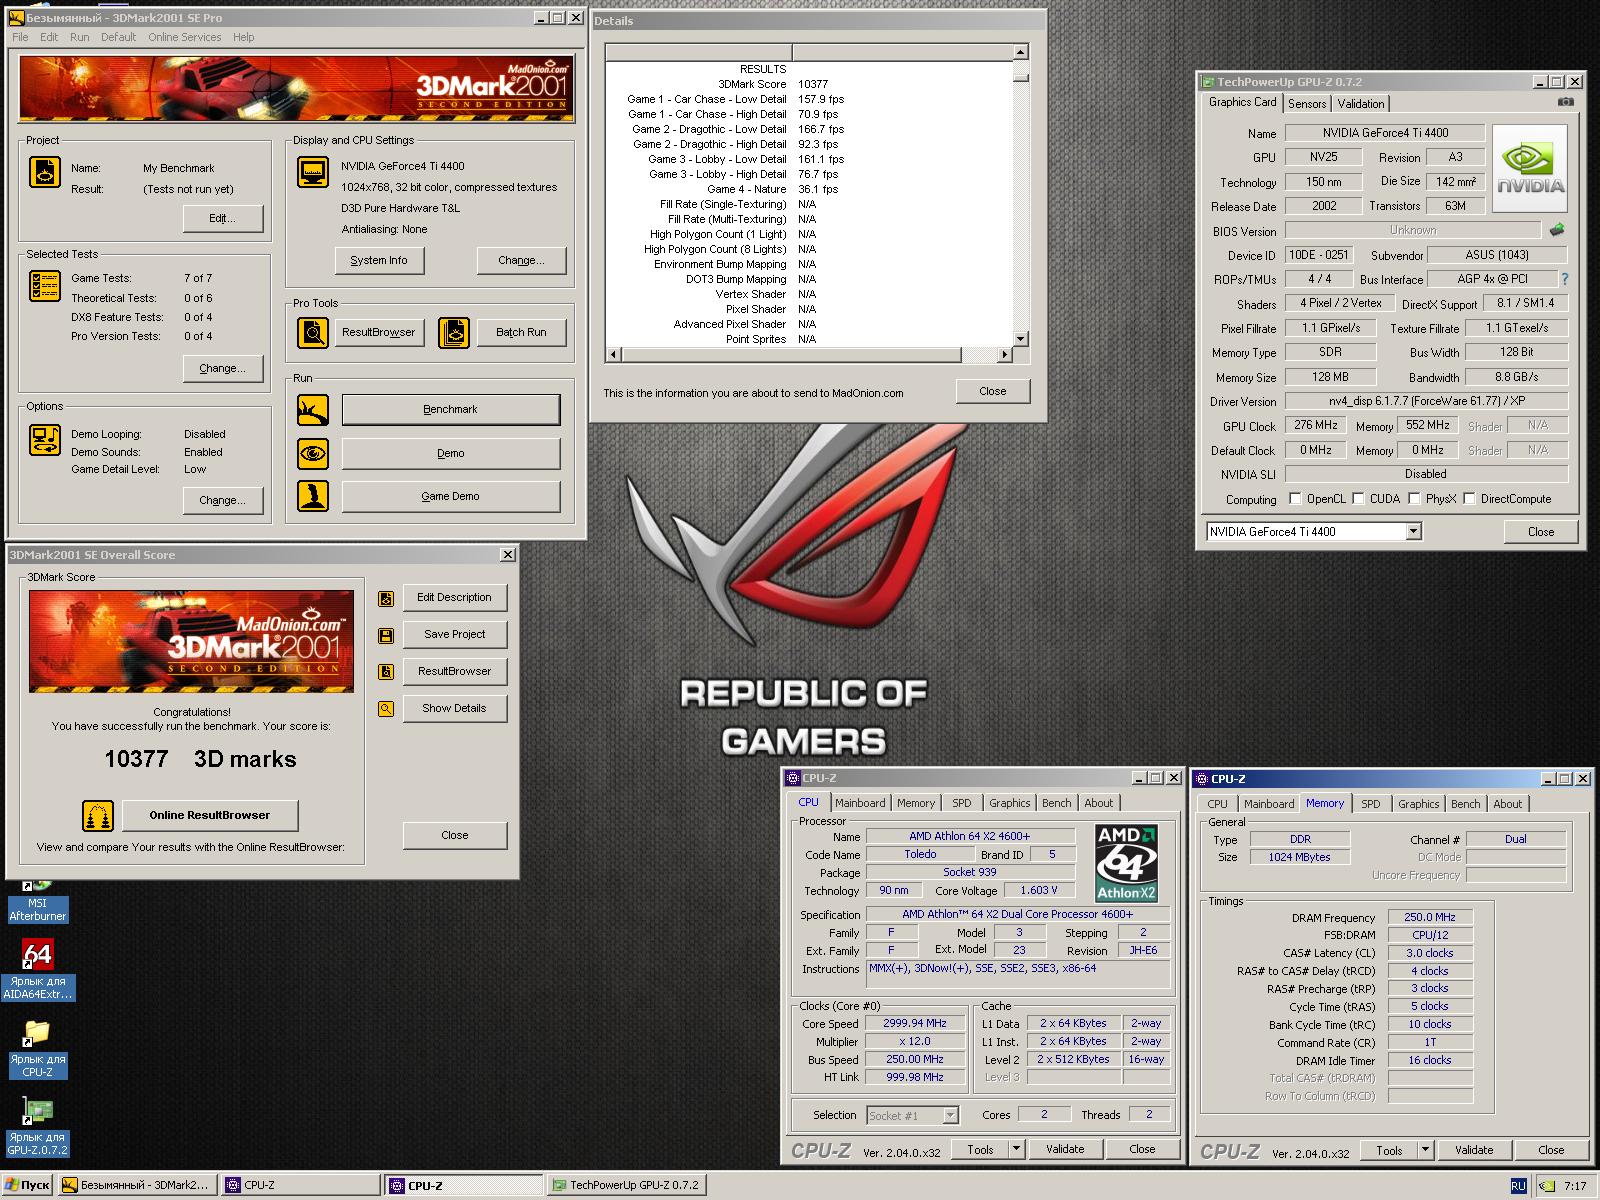Click the Пуск Start button on taskbar
Viewport: 1600px width, 1200px height.
point(28,1186)
